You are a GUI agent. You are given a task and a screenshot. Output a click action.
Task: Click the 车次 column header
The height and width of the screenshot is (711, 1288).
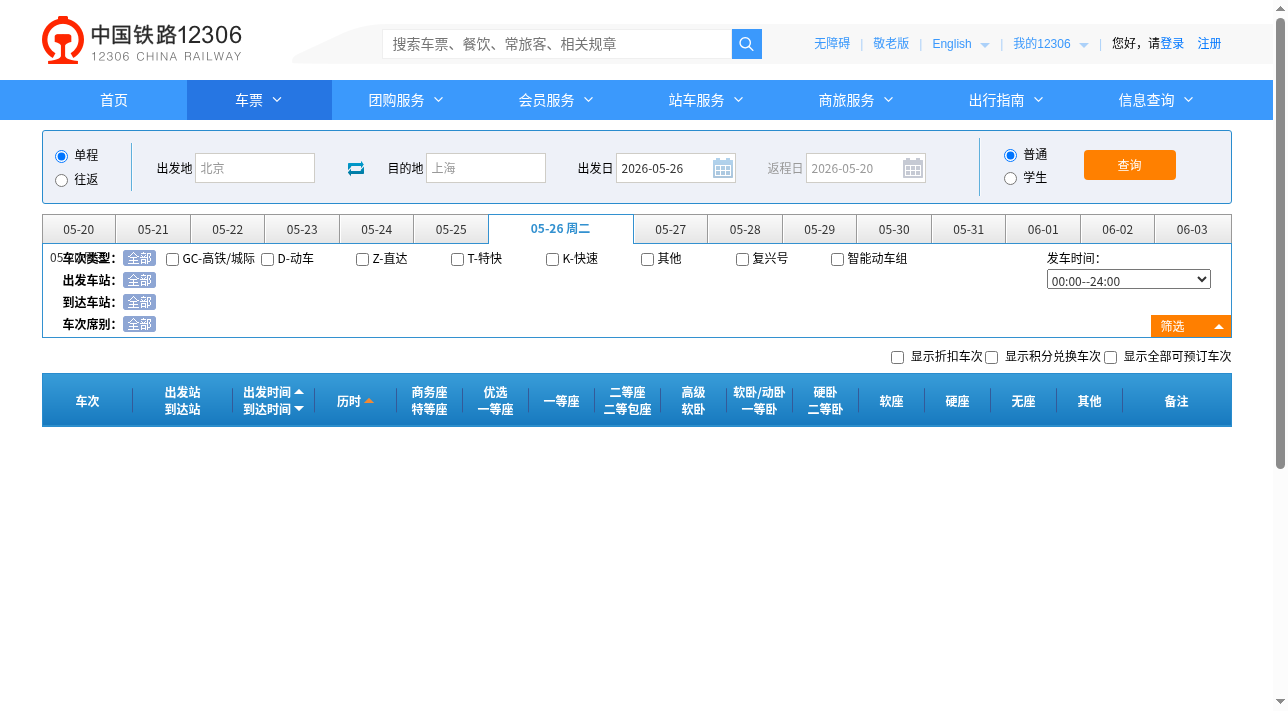(87, 401)
